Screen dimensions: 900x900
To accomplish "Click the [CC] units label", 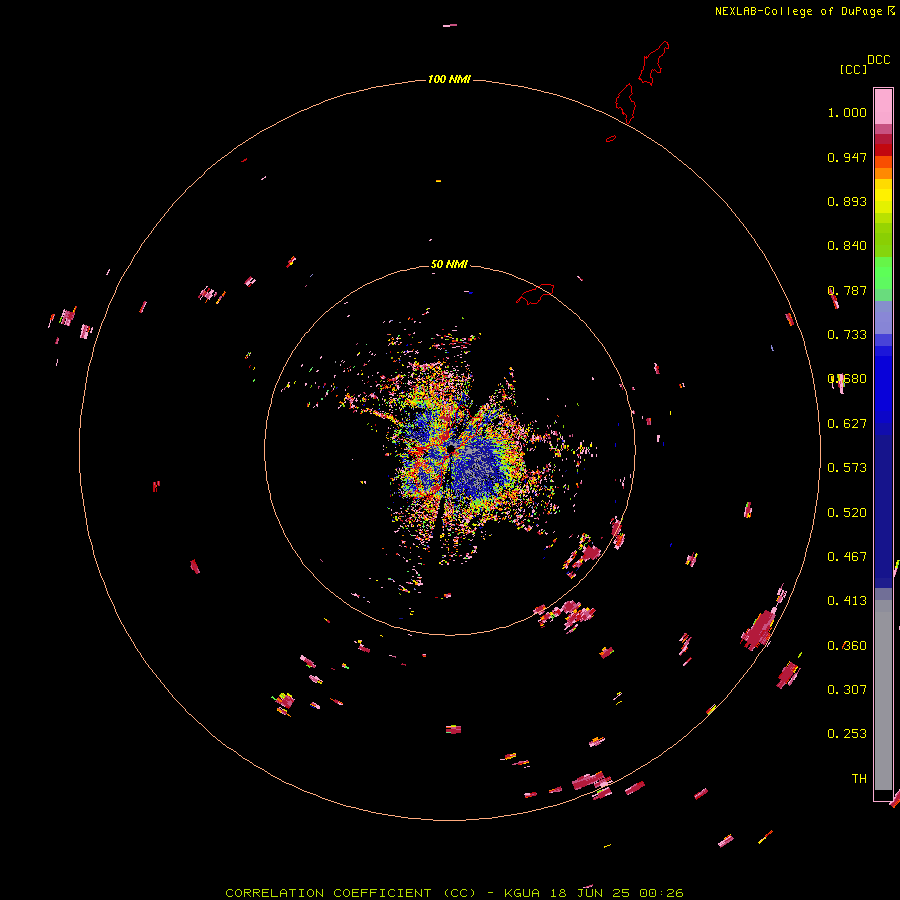I will click(853, 69).
